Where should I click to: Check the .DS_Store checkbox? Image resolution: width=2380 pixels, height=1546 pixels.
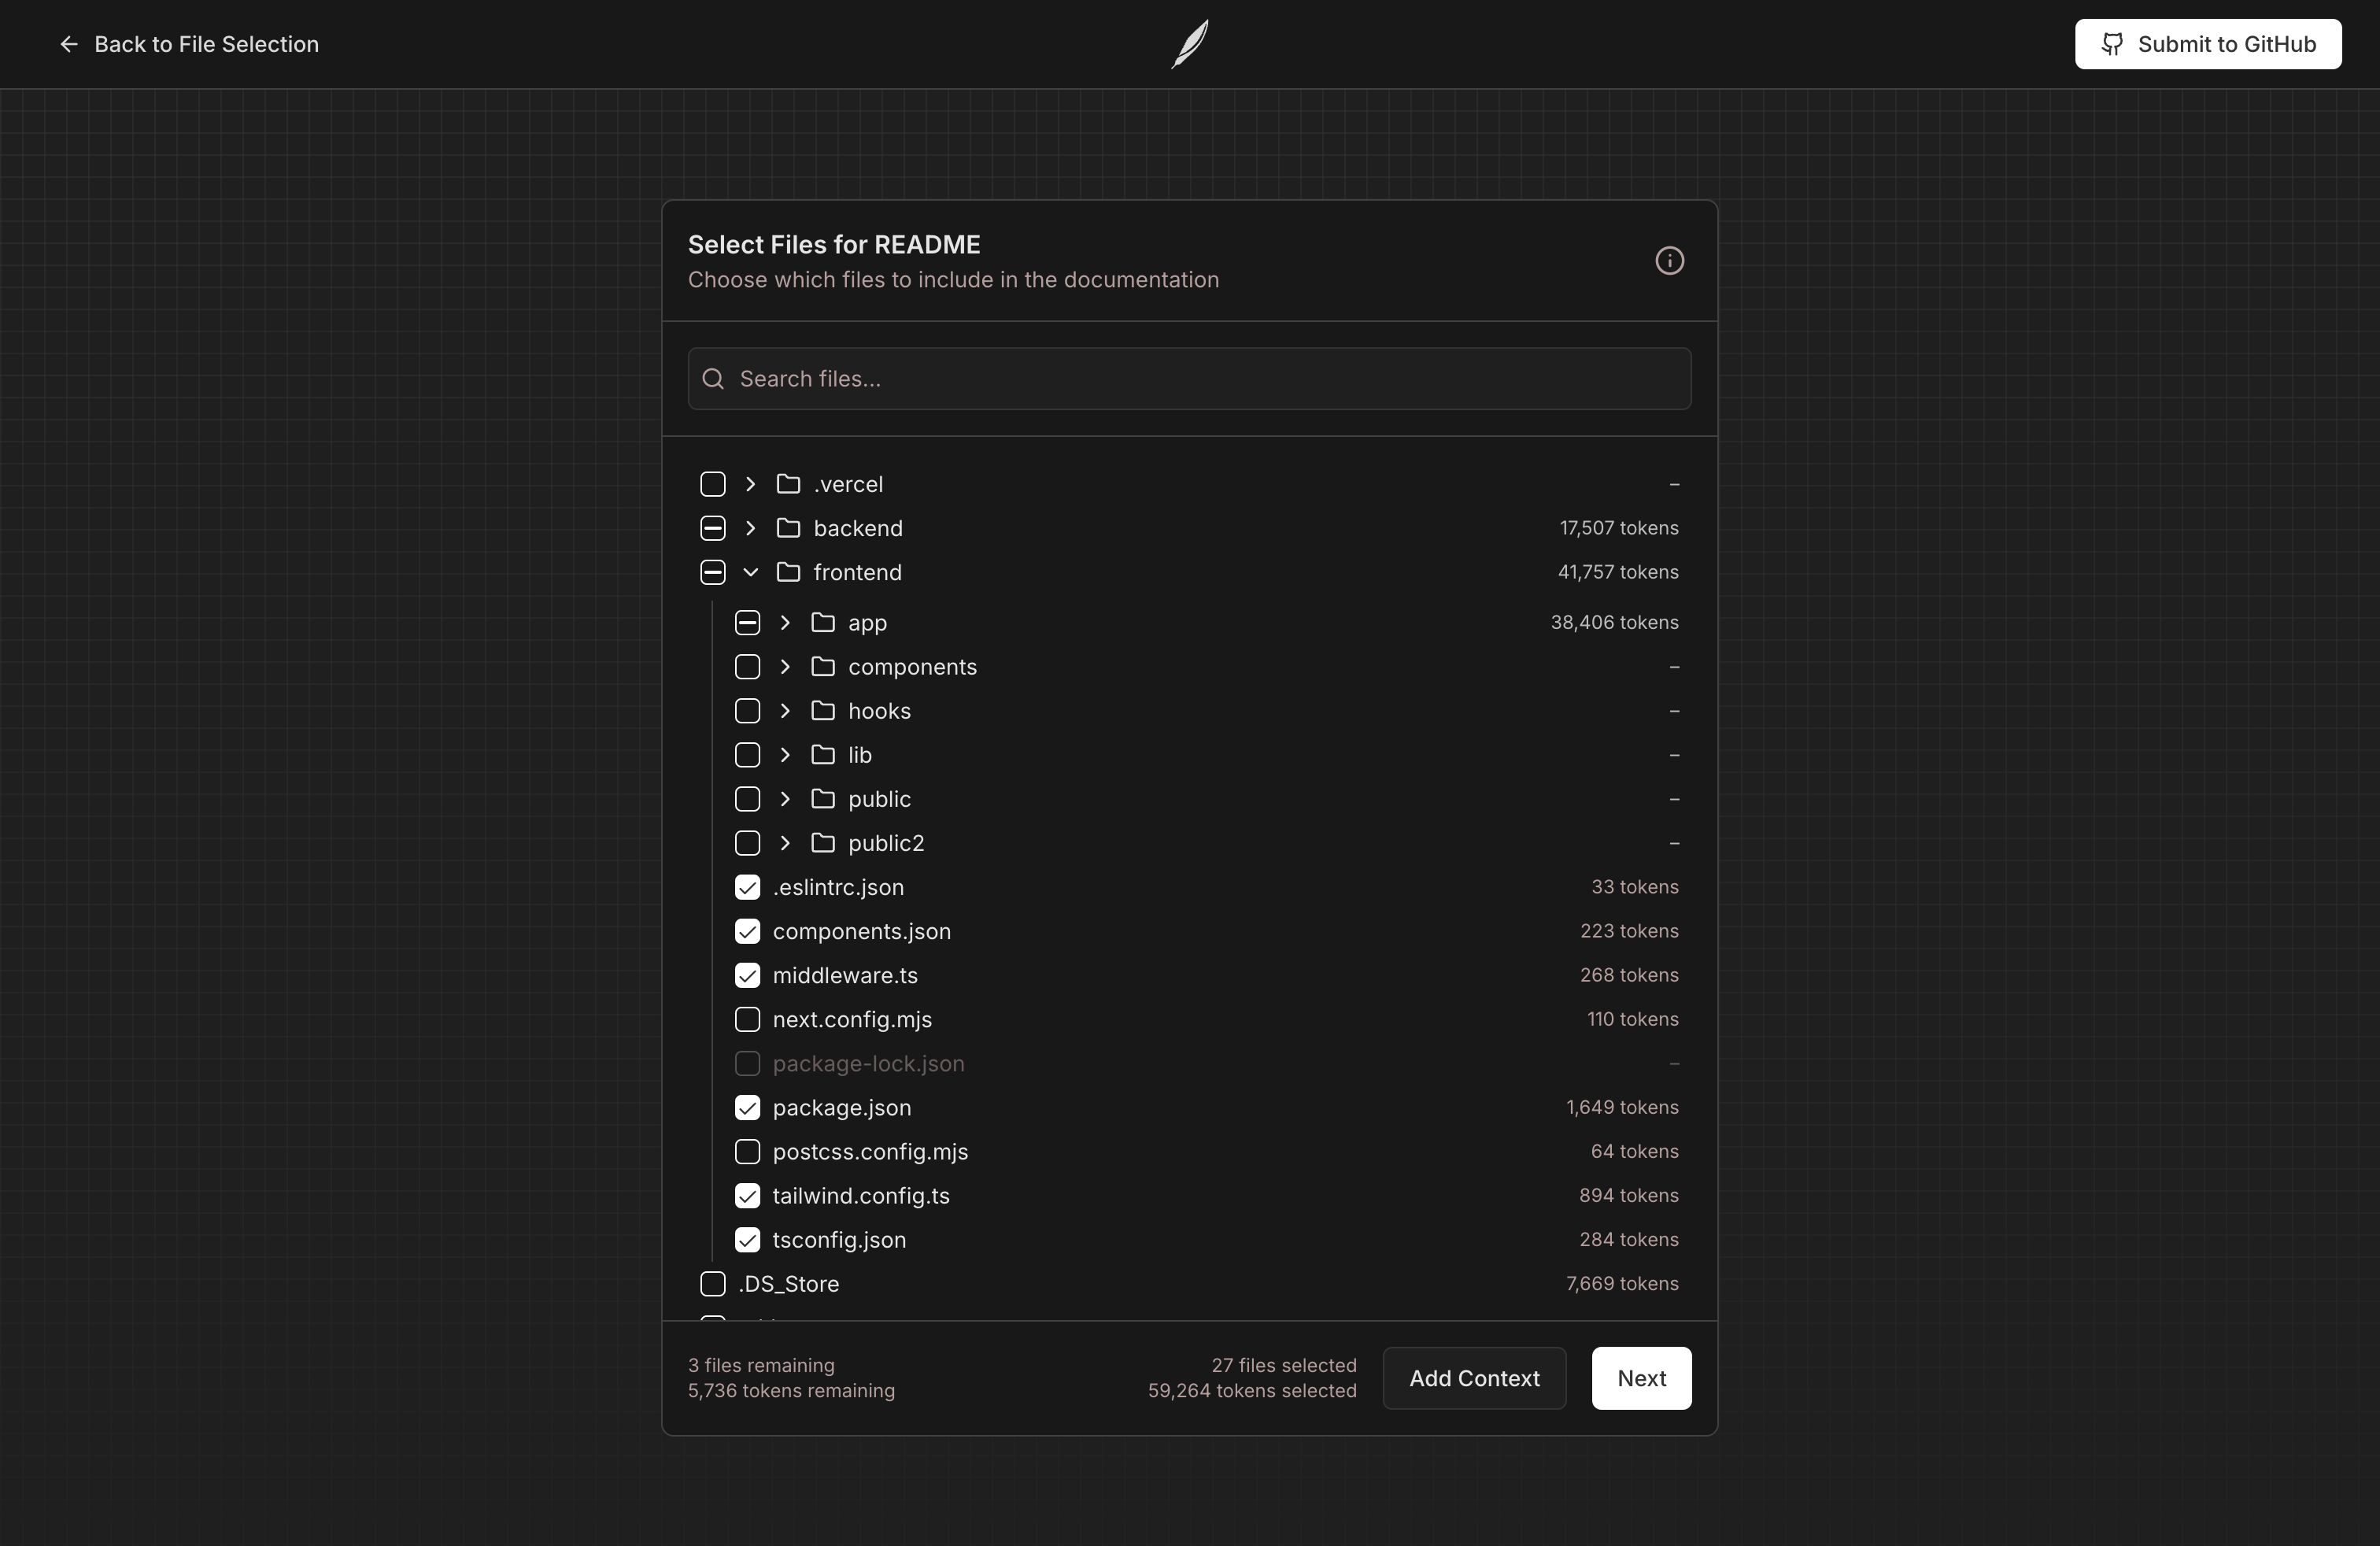(x=713, y=1283)
